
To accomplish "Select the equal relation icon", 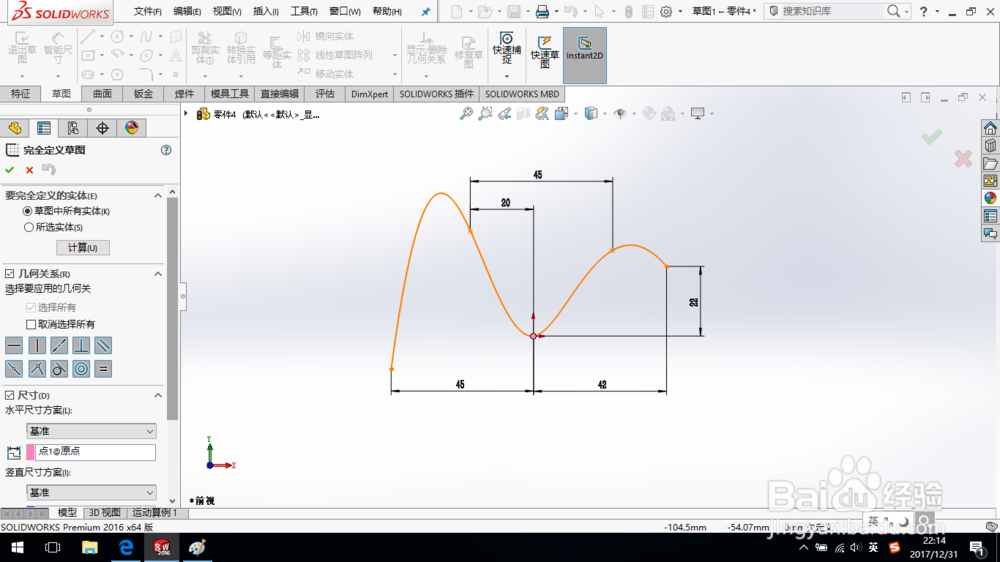I will coord(103,369).
